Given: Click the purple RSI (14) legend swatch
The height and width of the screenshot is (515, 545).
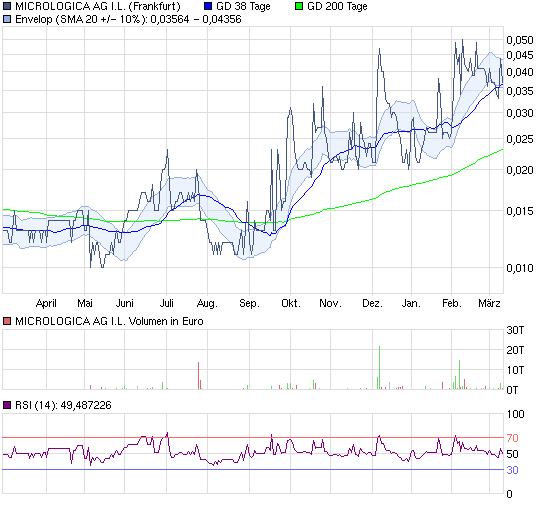Looking at the screenshot, I should (x=7, y=405).
